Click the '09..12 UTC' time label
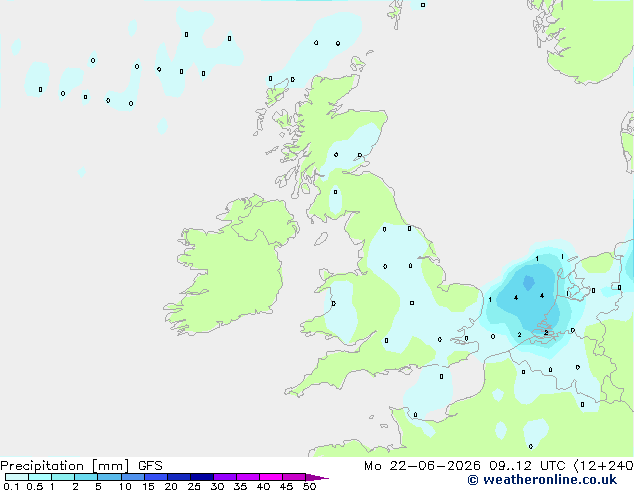Screen dimensions: 634x490 click(x=527, y=466)
